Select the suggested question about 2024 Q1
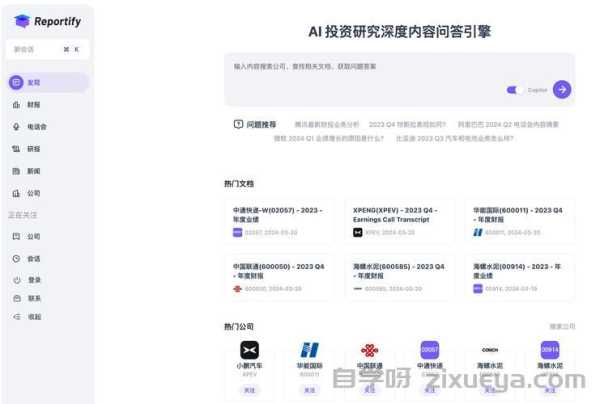 coord(329,138)
